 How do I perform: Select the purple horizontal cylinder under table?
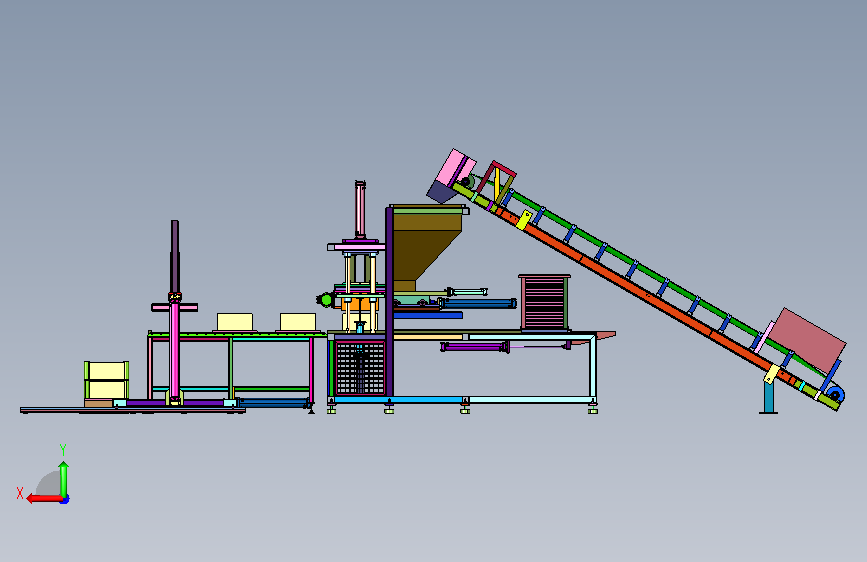click(475, 347)
